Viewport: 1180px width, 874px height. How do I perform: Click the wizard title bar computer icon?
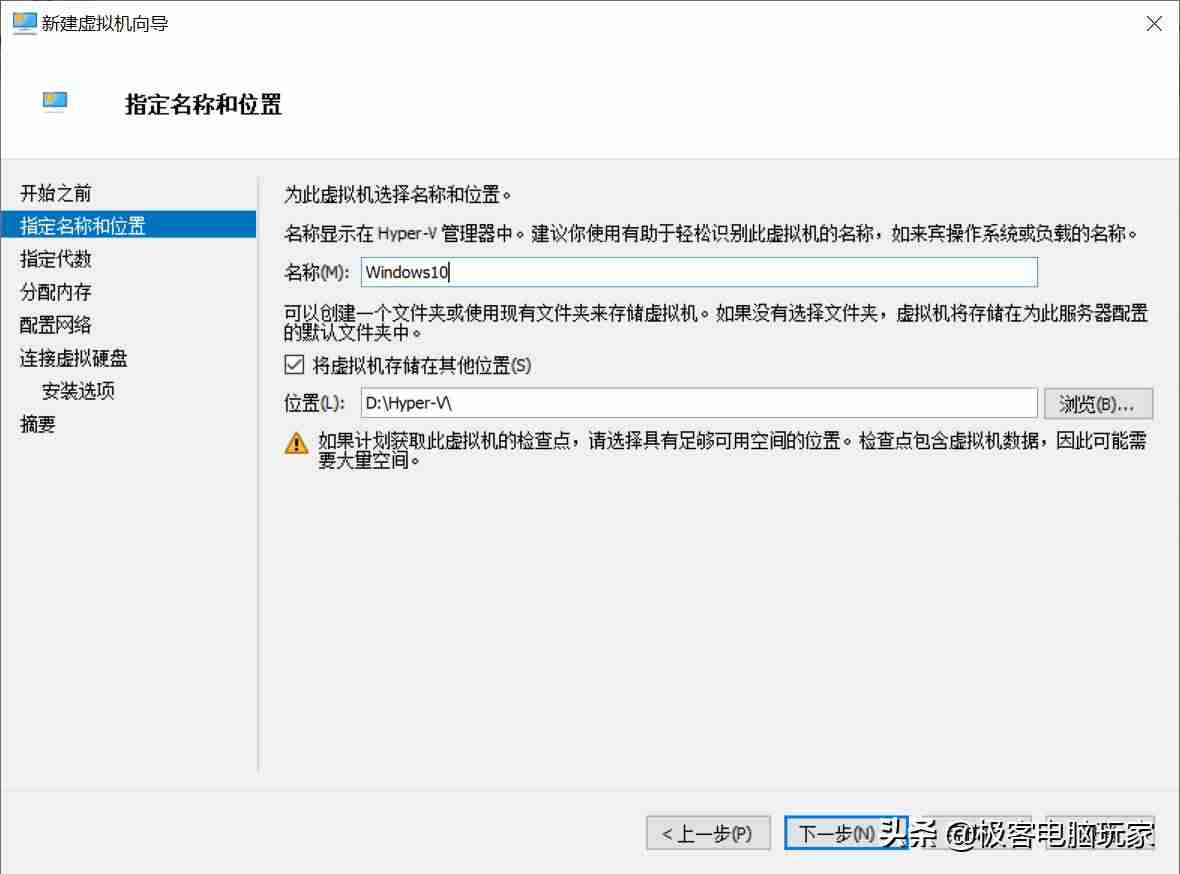[24, 23]
